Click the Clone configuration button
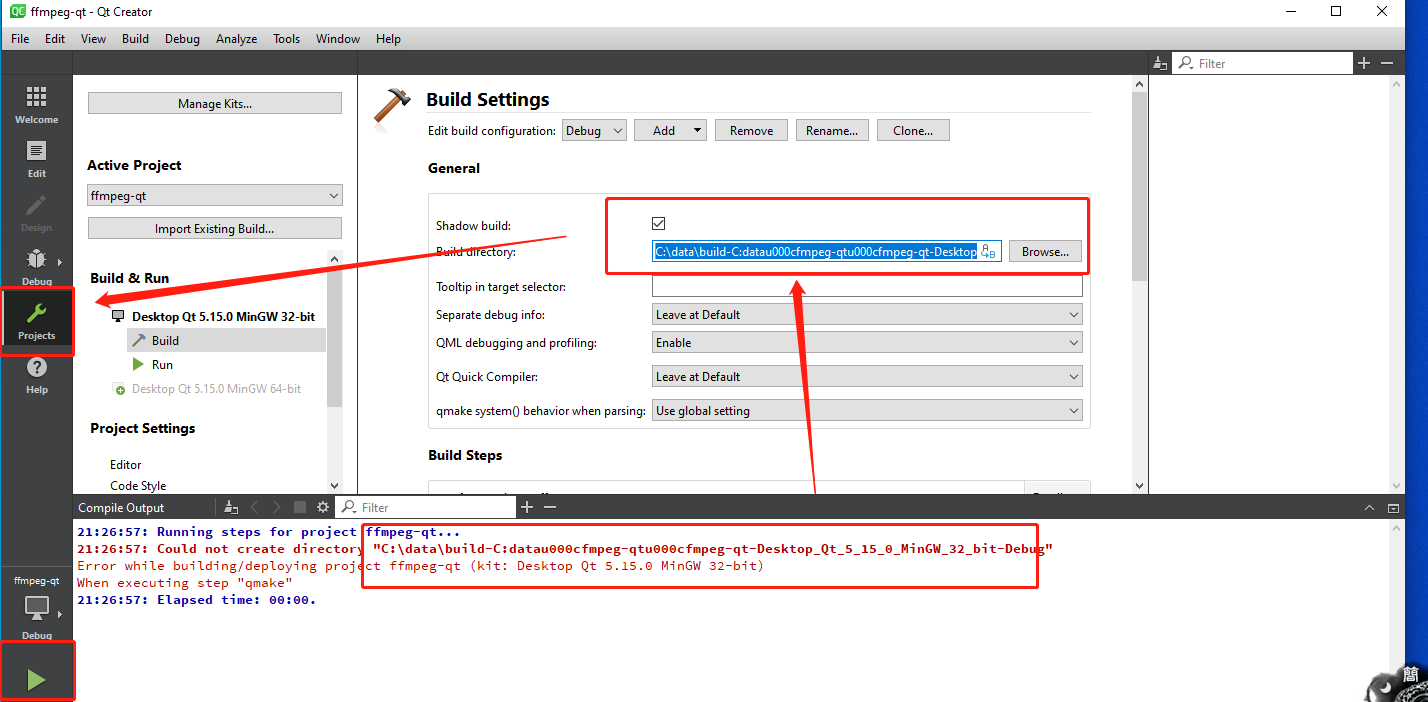 point(913,131)
